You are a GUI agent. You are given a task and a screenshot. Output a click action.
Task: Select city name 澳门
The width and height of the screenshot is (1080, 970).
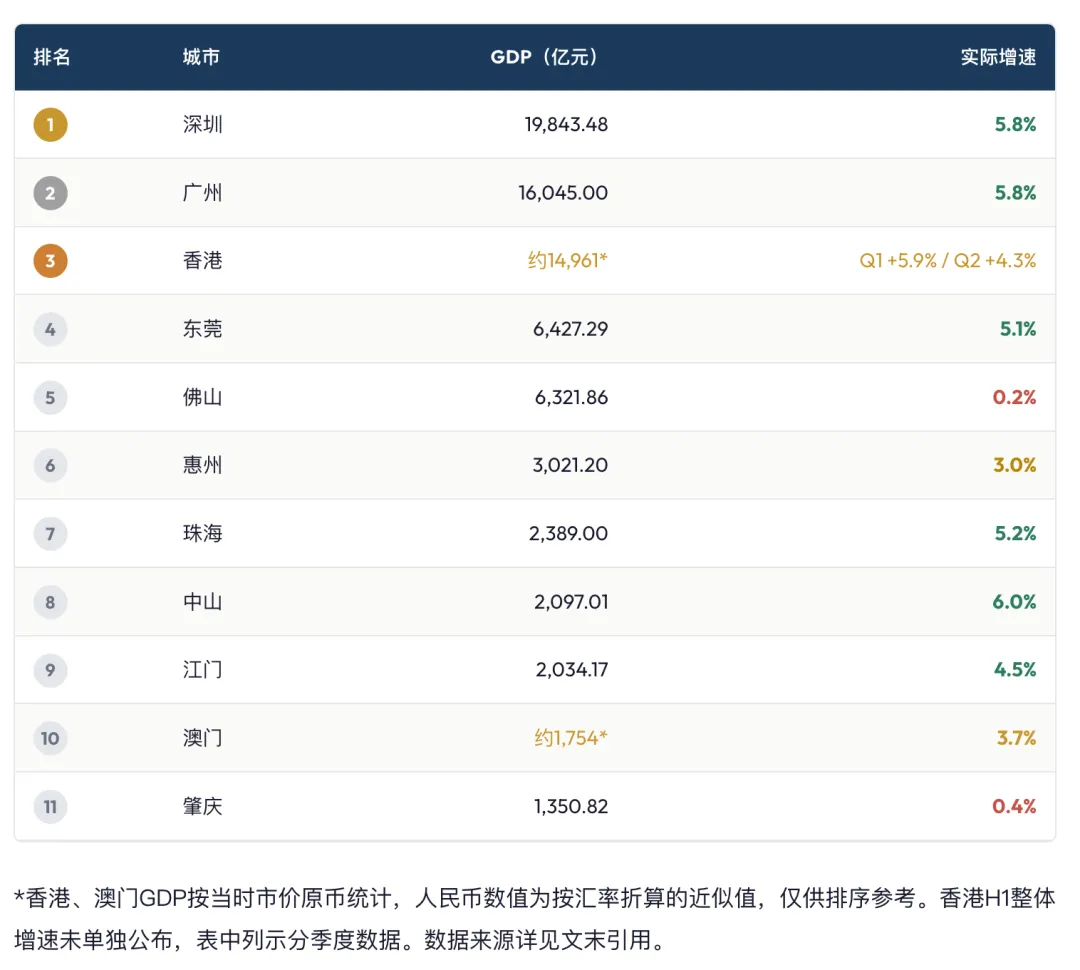click(x=202, y=739)
